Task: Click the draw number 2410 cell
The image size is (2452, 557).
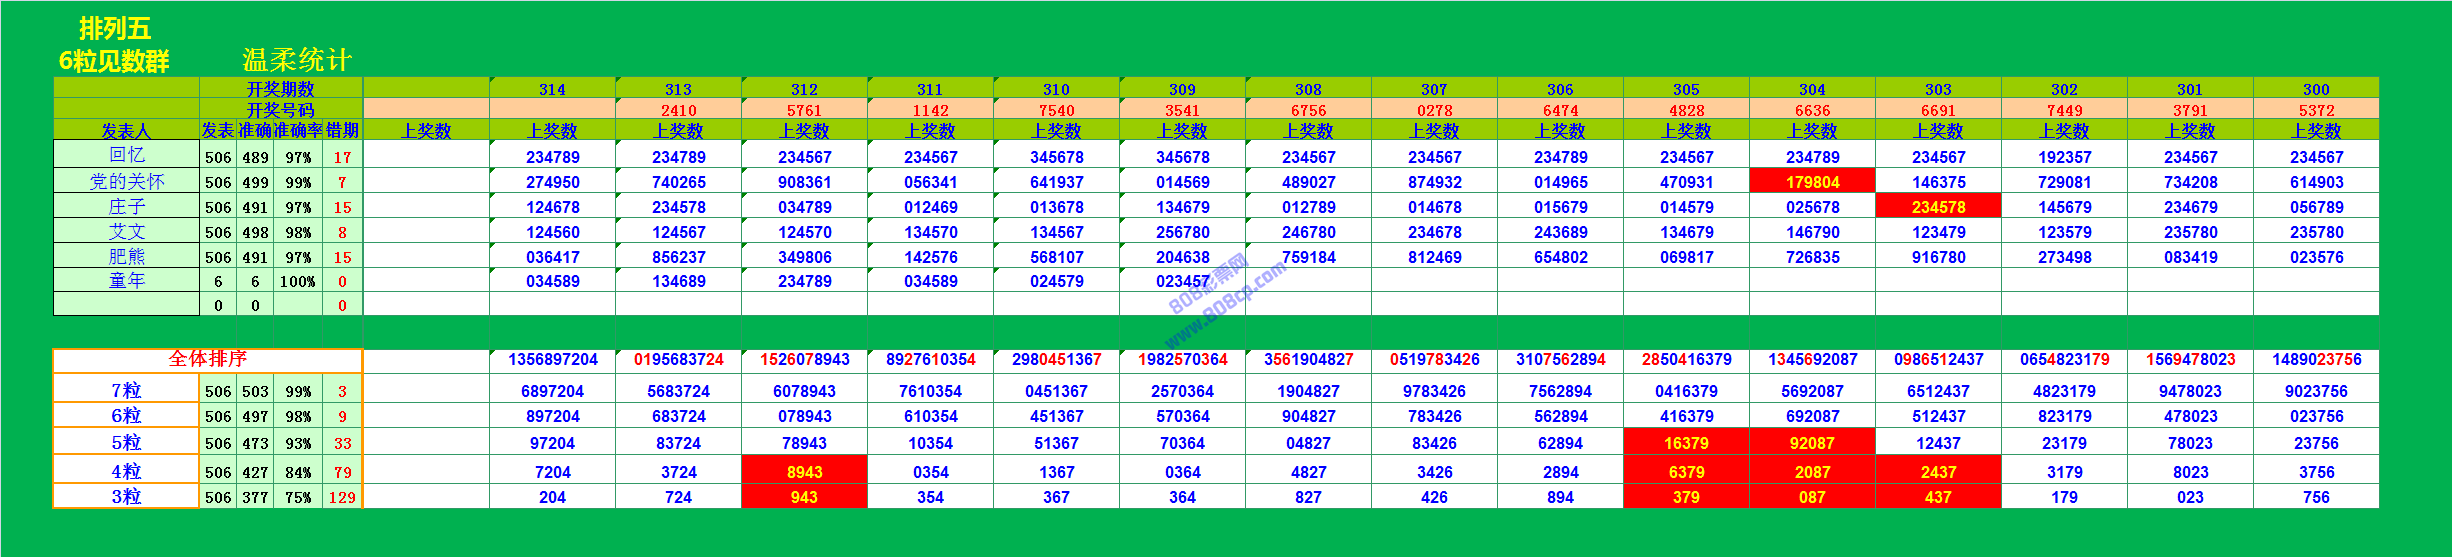Action: click(x=678, y=110)
